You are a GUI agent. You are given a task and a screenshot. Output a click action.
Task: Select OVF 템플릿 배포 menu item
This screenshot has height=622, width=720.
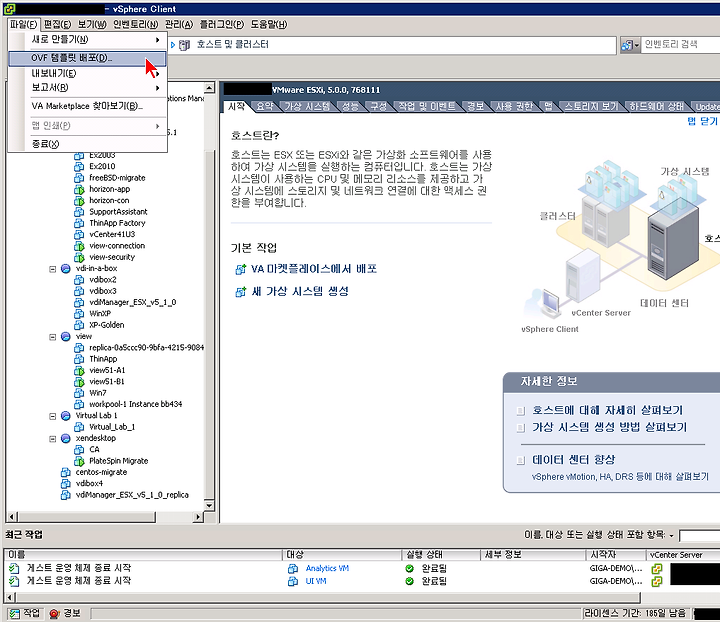click(x=87, y=58)
